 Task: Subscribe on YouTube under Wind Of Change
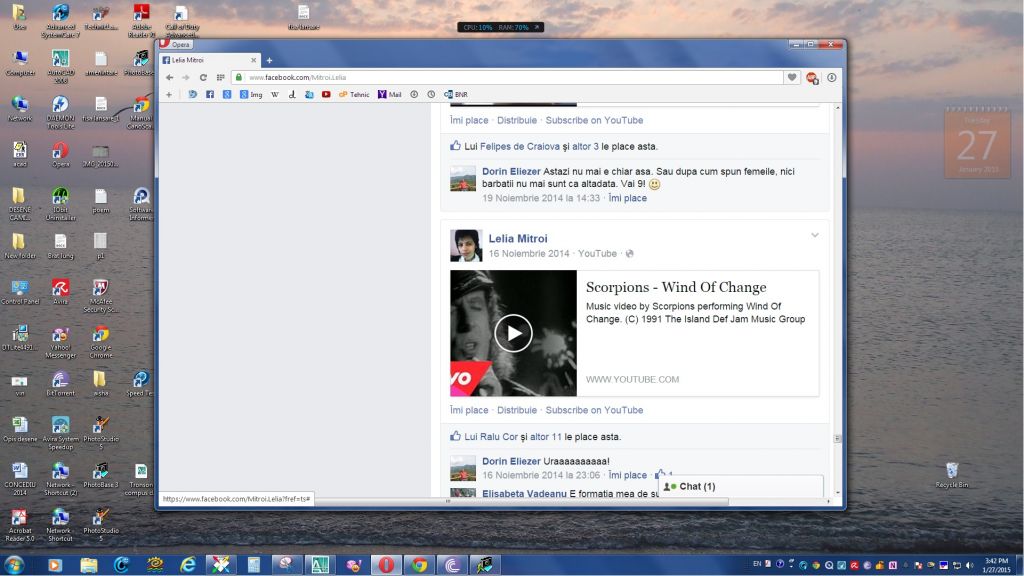pos(594,410)
